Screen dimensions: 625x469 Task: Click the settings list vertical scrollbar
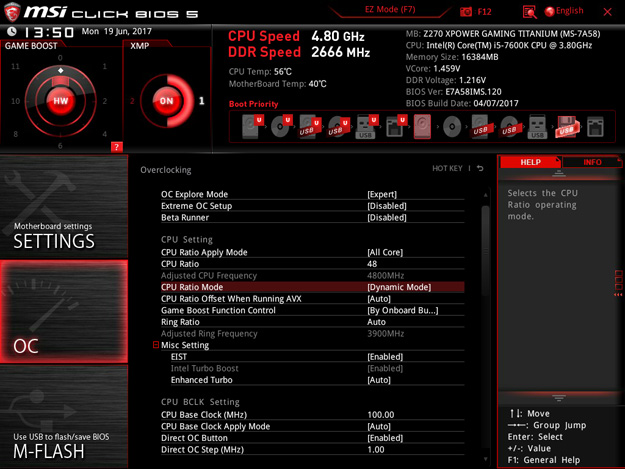click(486, 250)
